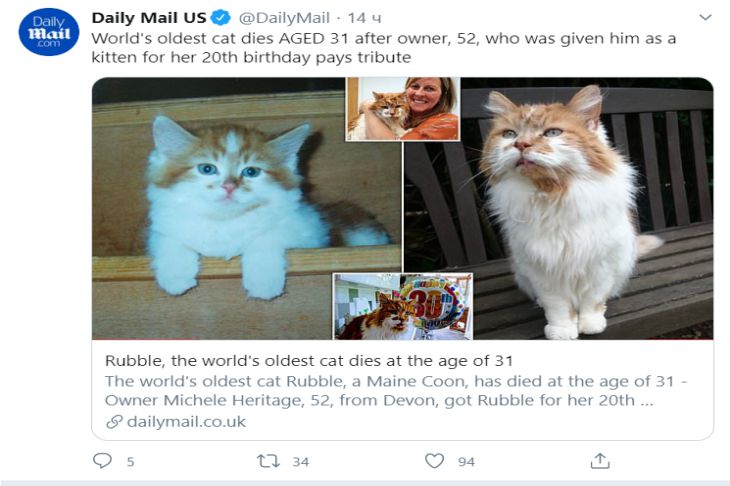Click the reply speech bubble icon
Screen dimensions: 730x486
click(102, 461)
